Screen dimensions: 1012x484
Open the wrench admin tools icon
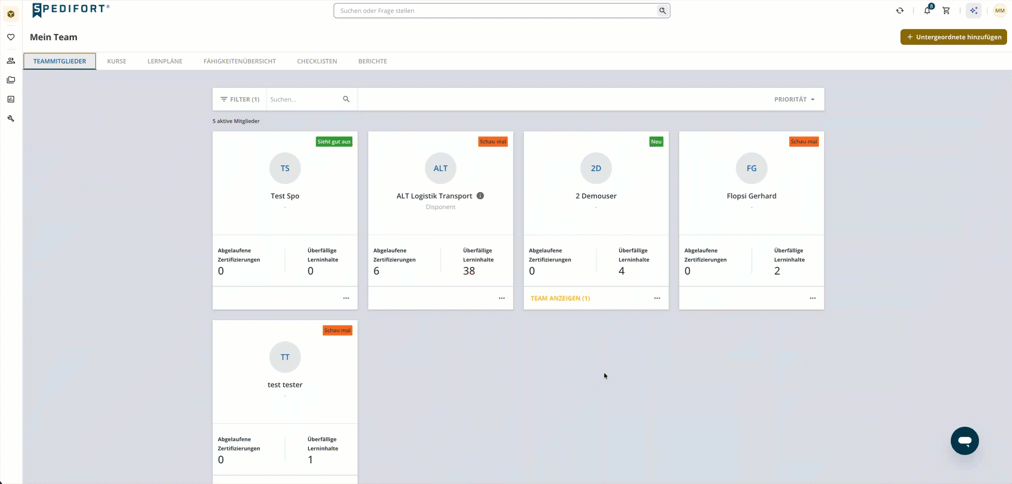point(11,119)
